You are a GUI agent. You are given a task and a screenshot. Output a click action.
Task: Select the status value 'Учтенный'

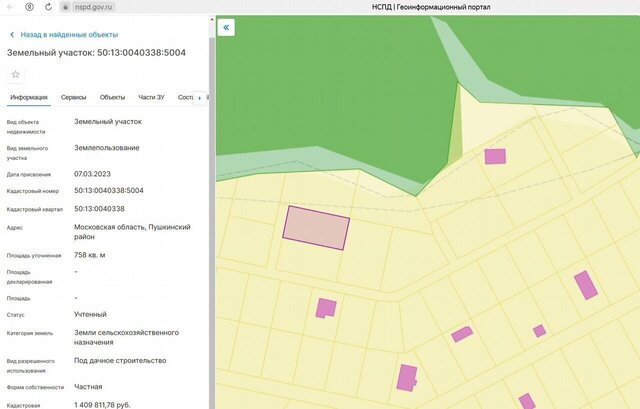tap(90, 315)
